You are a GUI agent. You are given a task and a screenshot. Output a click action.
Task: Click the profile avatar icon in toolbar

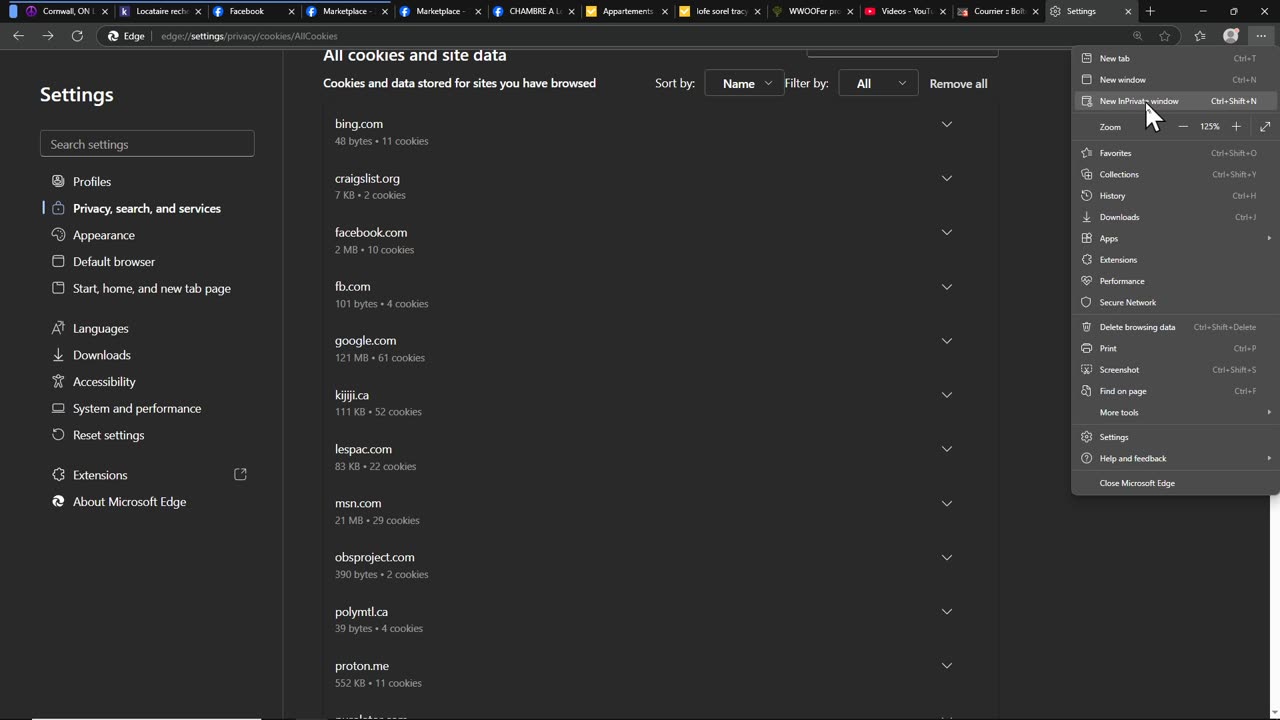pyautogui.click(x=1231, y=36)
